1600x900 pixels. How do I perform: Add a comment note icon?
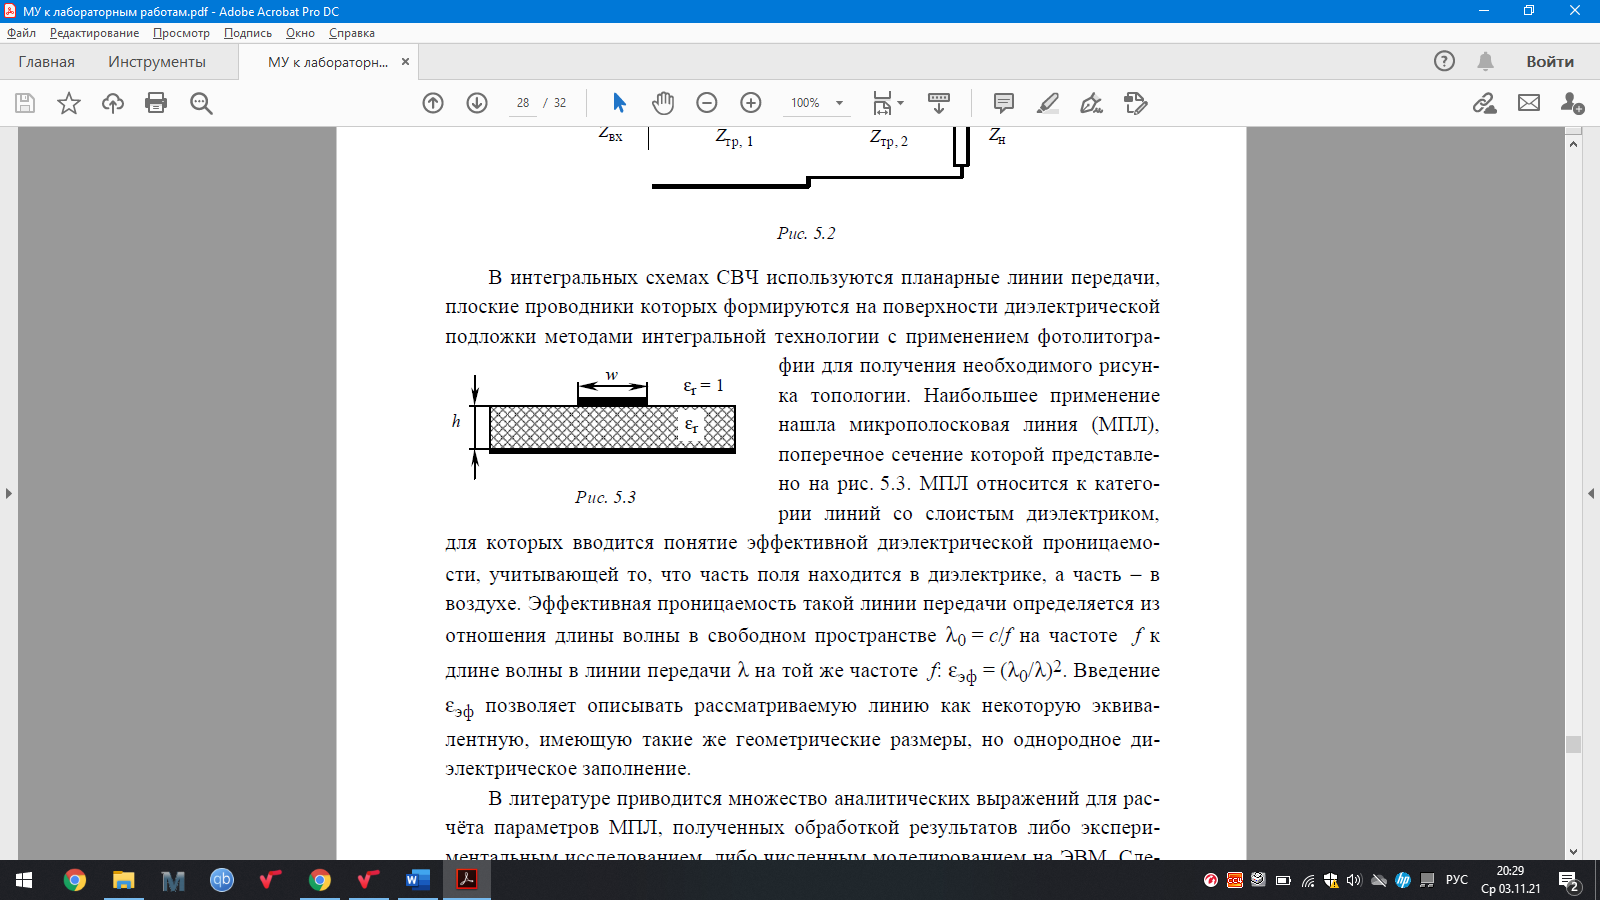pyautogui.click(x=1004, y=103)
